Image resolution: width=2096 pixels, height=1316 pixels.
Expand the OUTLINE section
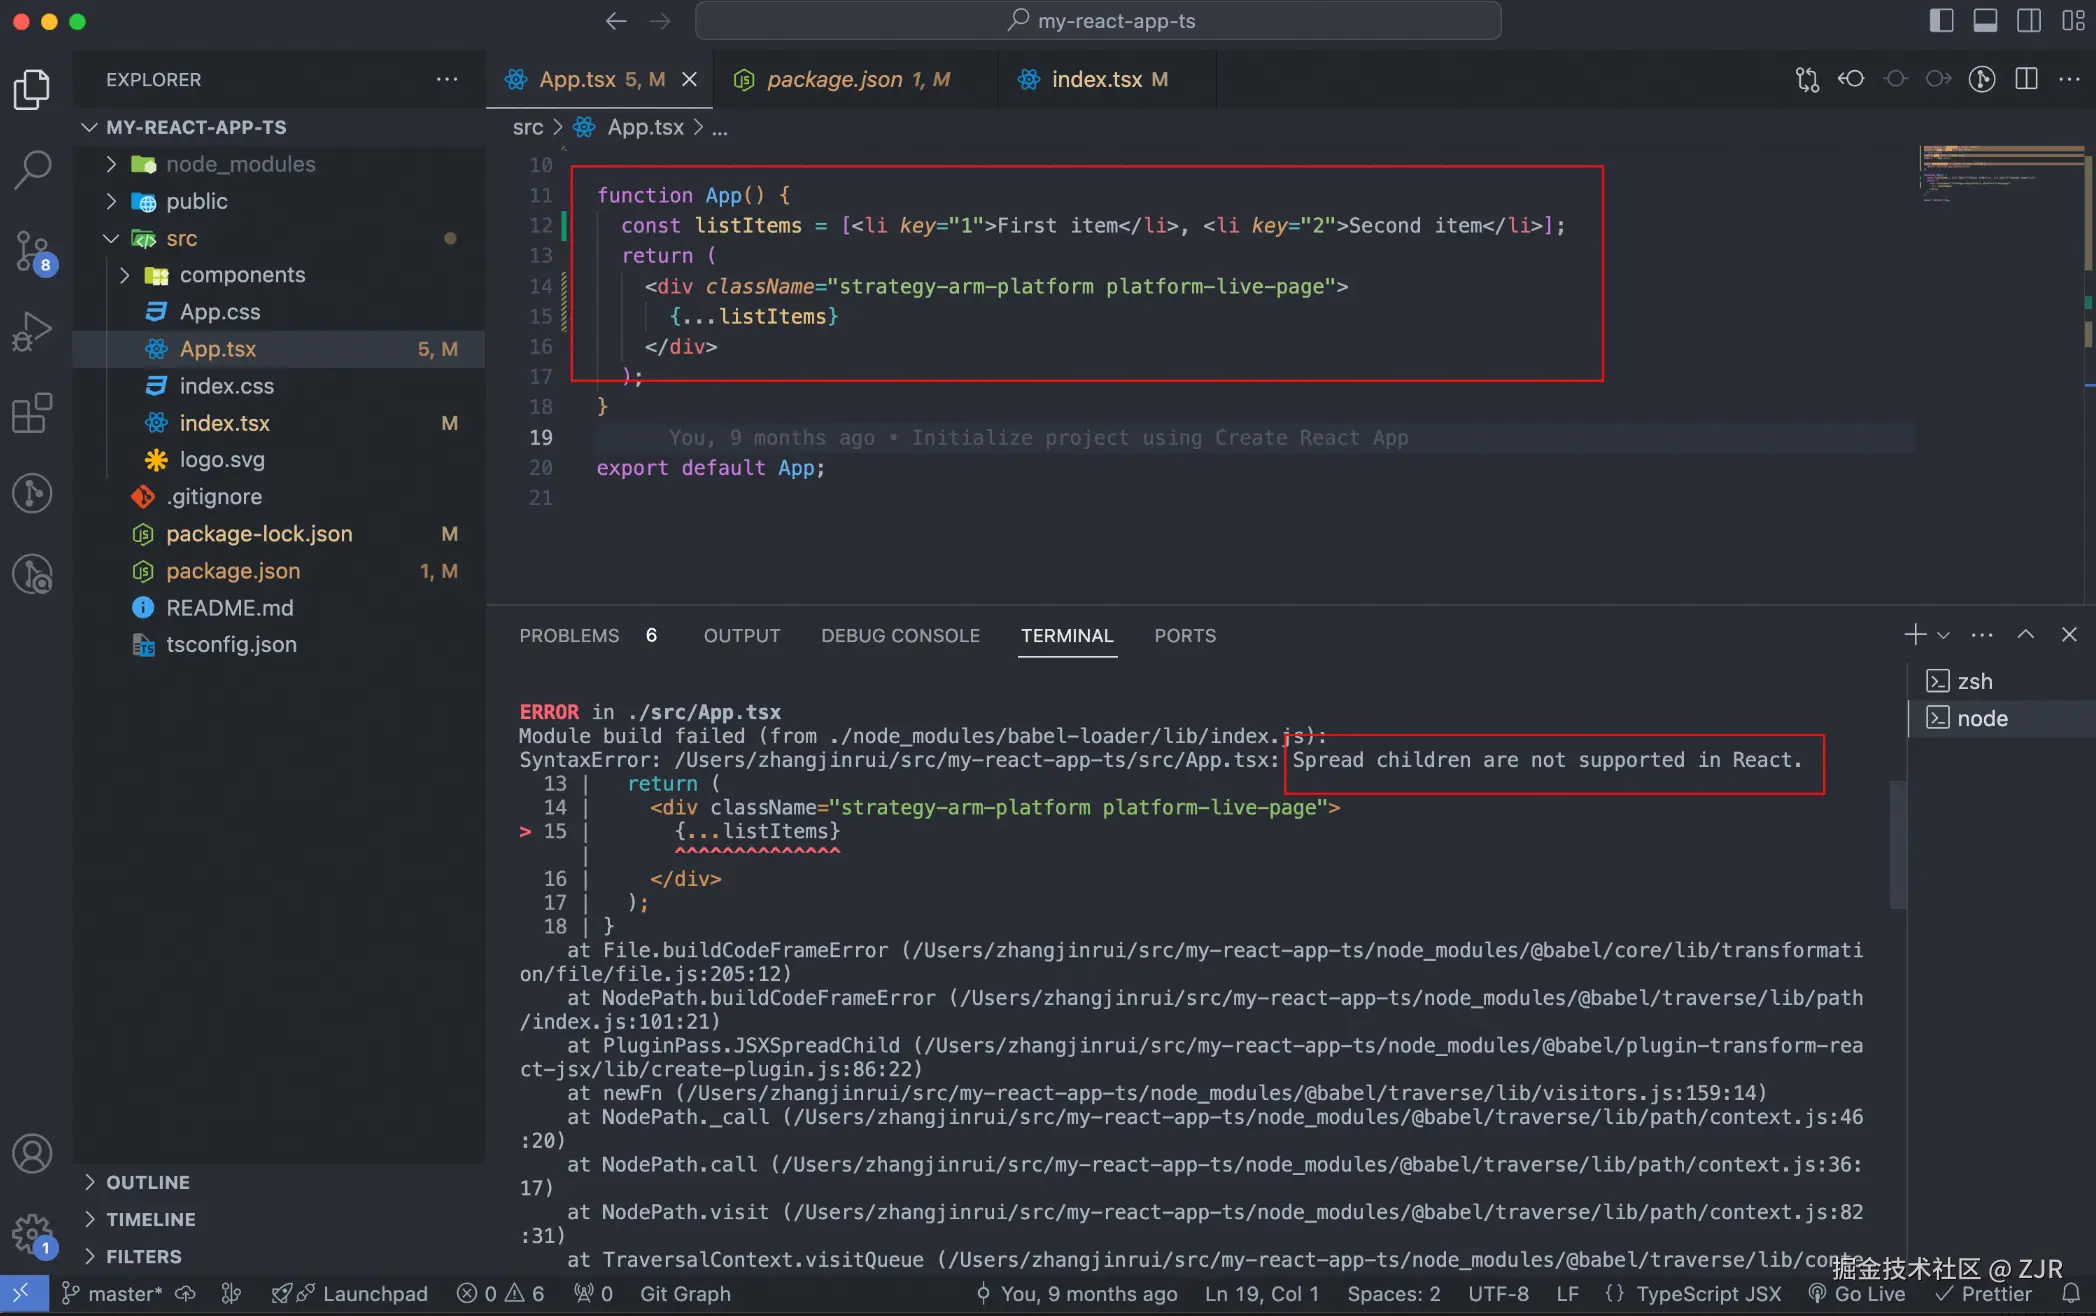pyautogui.click(x=148, y=1182)
